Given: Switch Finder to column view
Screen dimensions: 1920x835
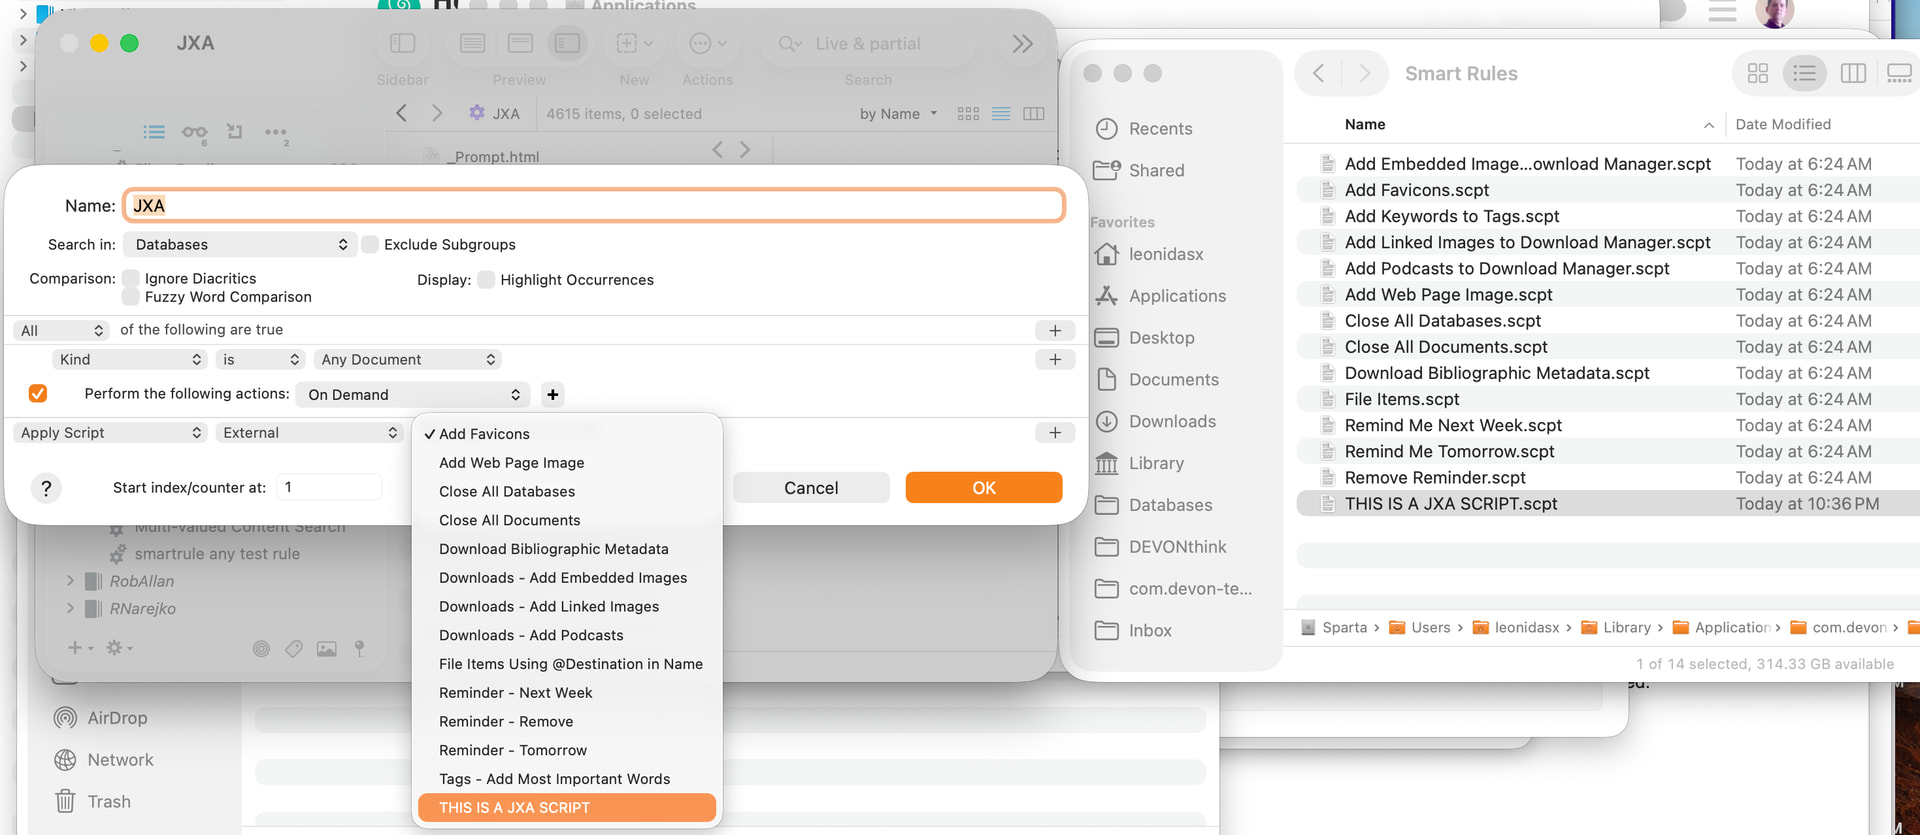Looking at the screenshot, I should pos(1852,73).
